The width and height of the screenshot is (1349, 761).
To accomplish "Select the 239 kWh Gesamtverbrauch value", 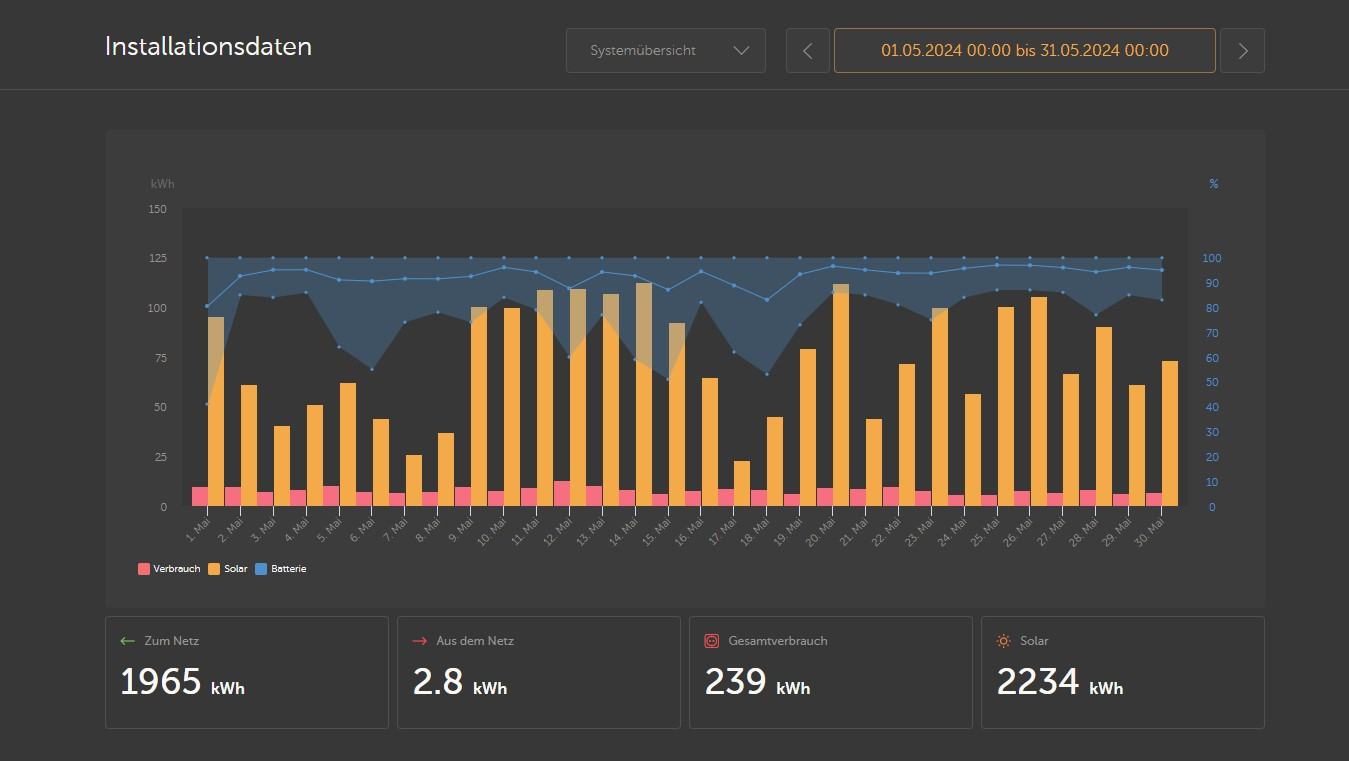I will 758,682.
